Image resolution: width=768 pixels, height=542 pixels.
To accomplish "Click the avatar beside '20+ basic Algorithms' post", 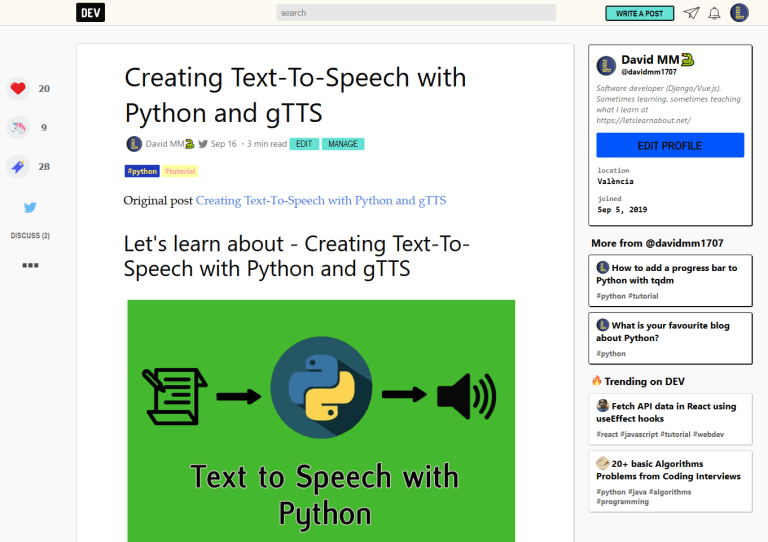I will point(602,463).
